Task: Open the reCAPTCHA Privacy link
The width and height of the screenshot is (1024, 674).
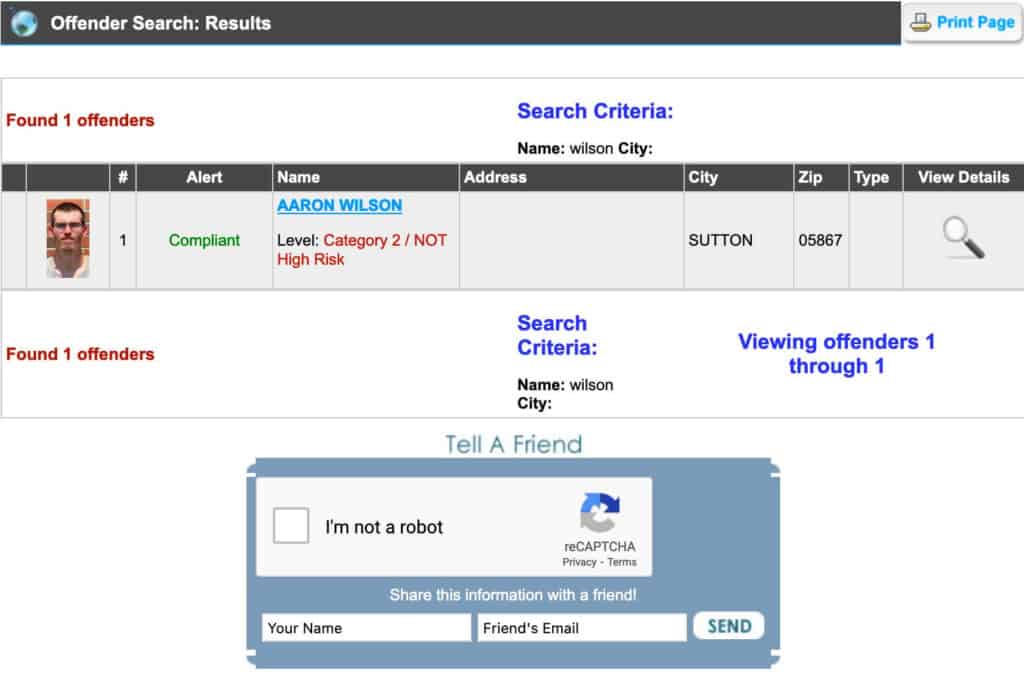Action: [x=579, y=562]
